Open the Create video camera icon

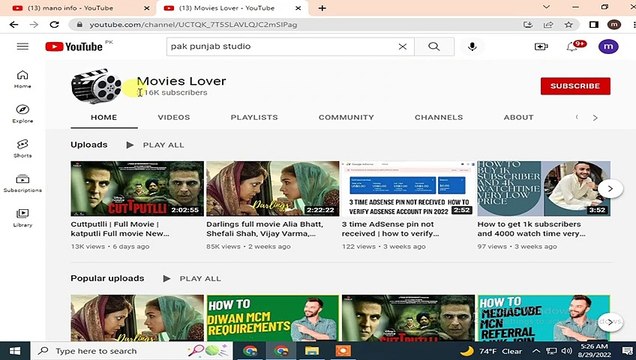(x=541, y=47)
